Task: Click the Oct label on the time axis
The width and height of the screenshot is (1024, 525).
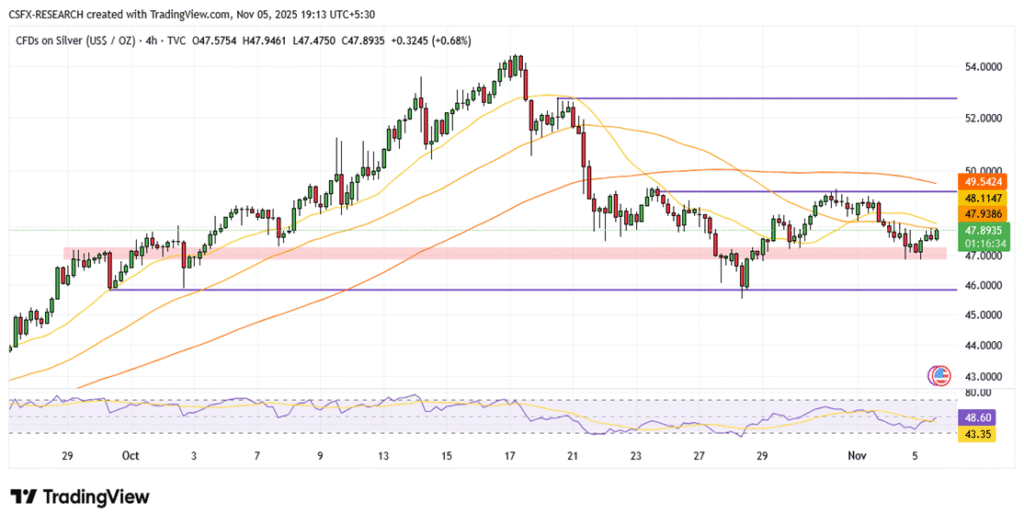Action: point(128,455)
